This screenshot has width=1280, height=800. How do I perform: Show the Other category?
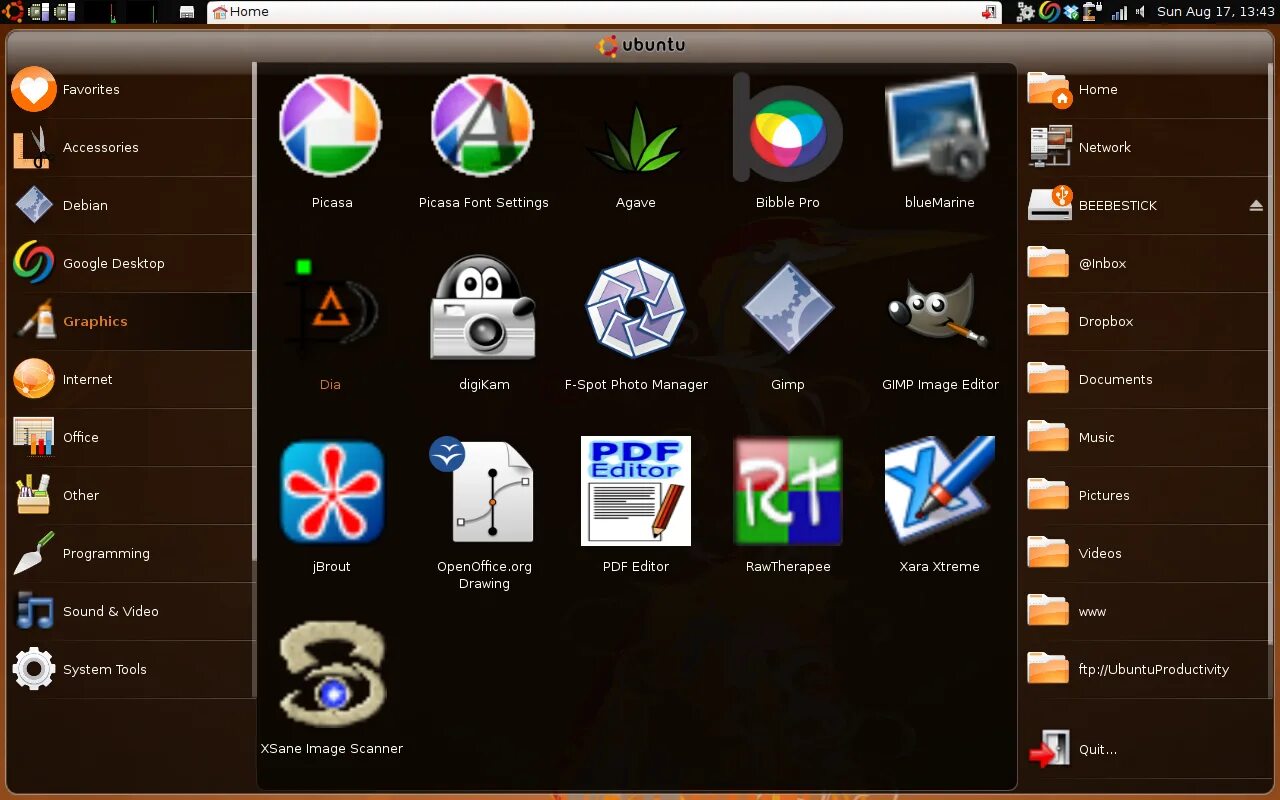[131, 496]
